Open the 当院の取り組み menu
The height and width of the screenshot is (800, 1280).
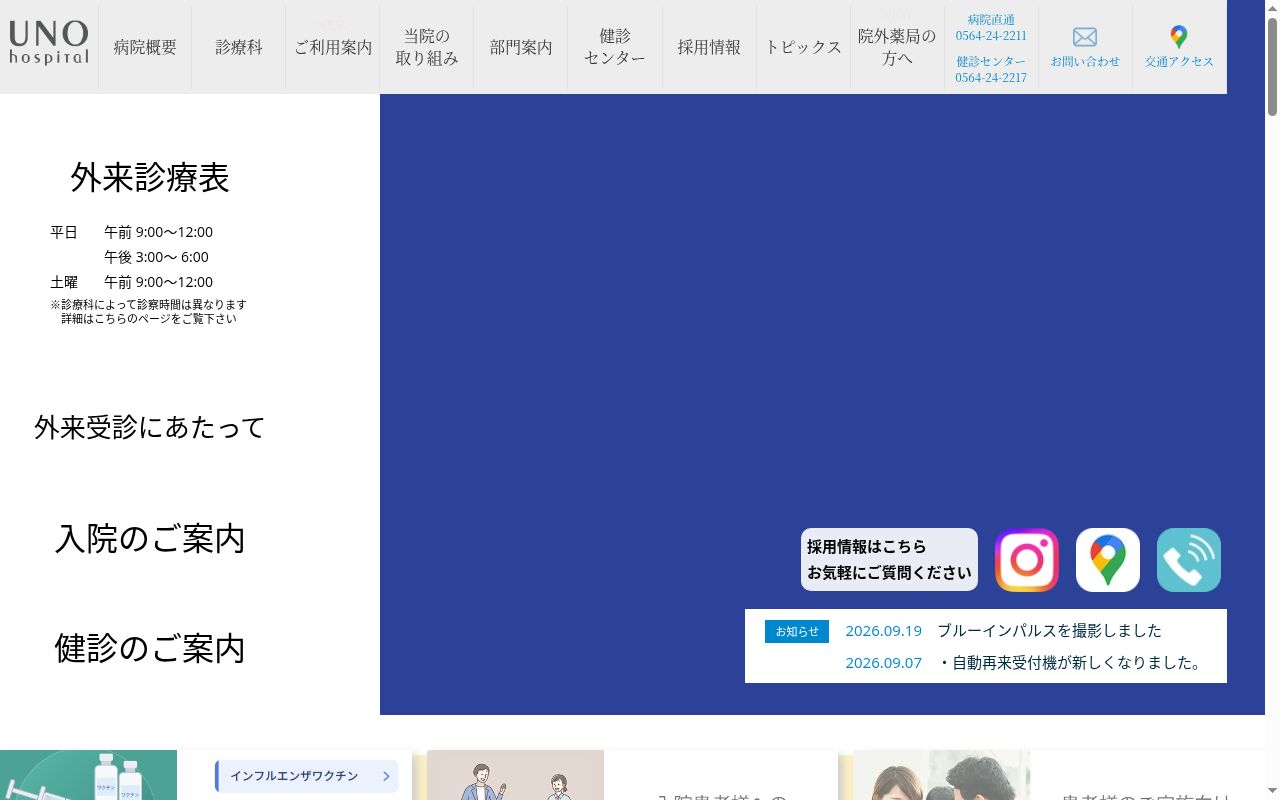pyautogui.click(x=427, y=47)
